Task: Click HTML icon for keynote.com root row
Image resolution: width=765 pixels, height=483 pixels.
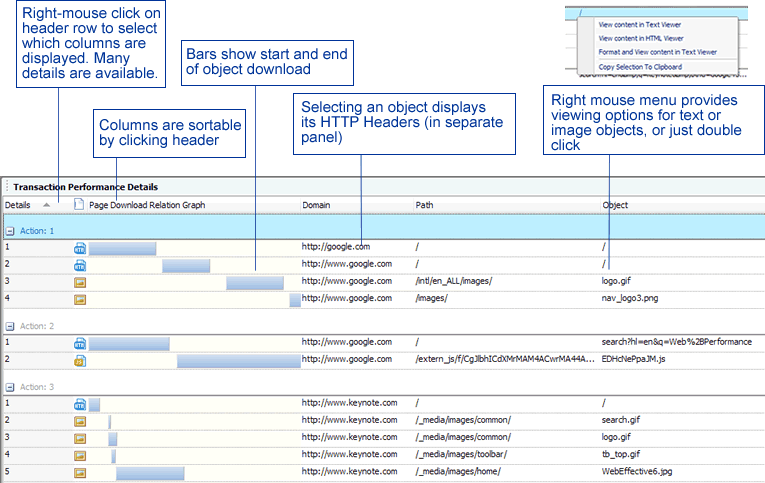Action: point(80,405)
